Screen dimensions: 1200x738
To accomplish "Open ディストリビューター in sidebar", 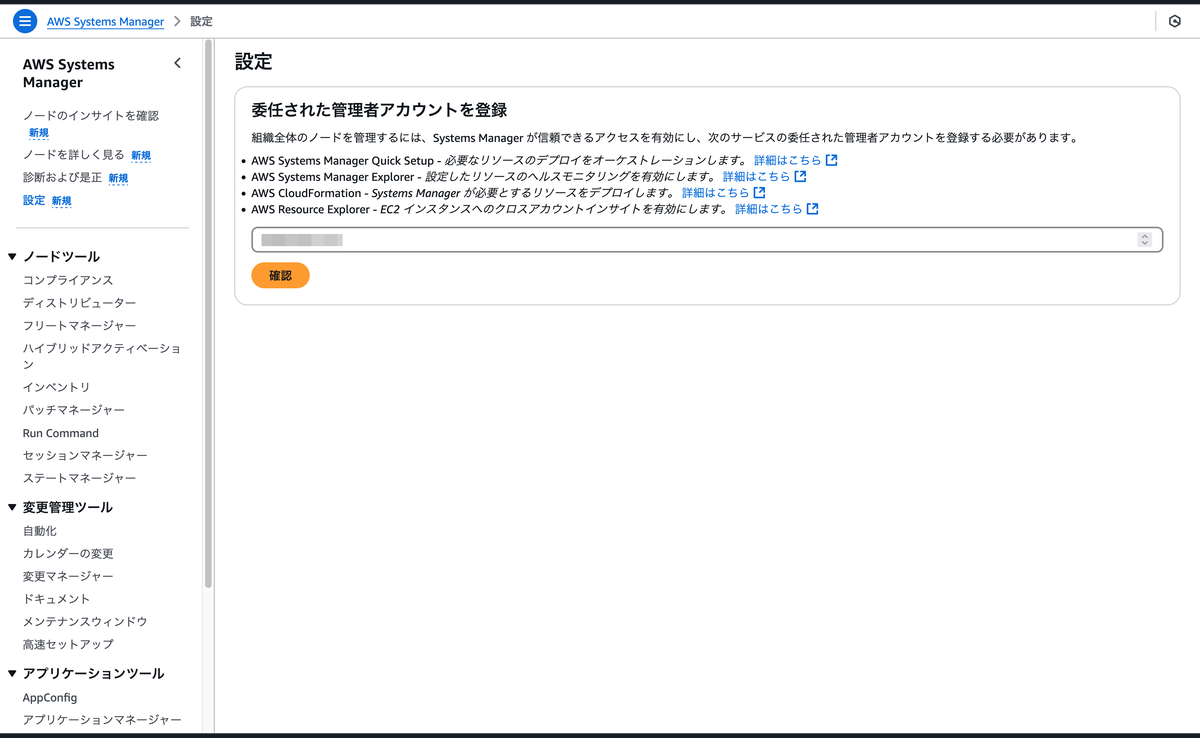I will [80, 303].
